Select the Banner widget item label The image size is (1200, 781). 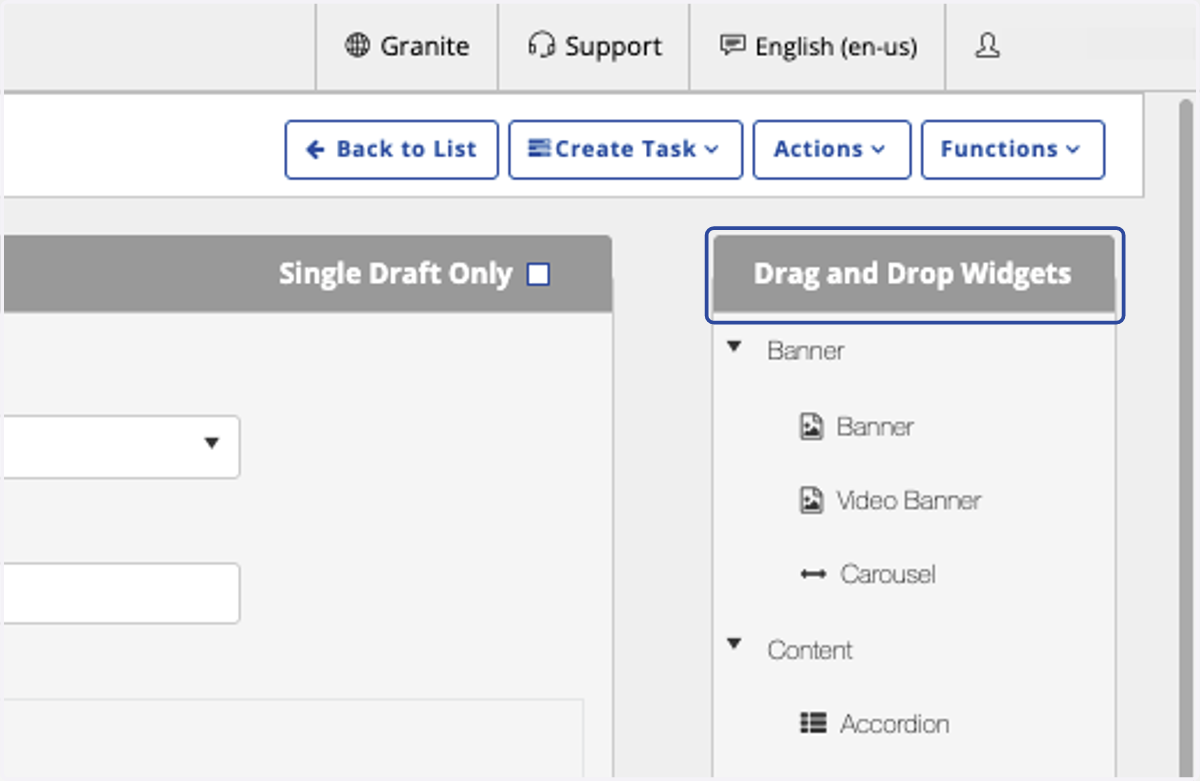(x=875, y=427)
